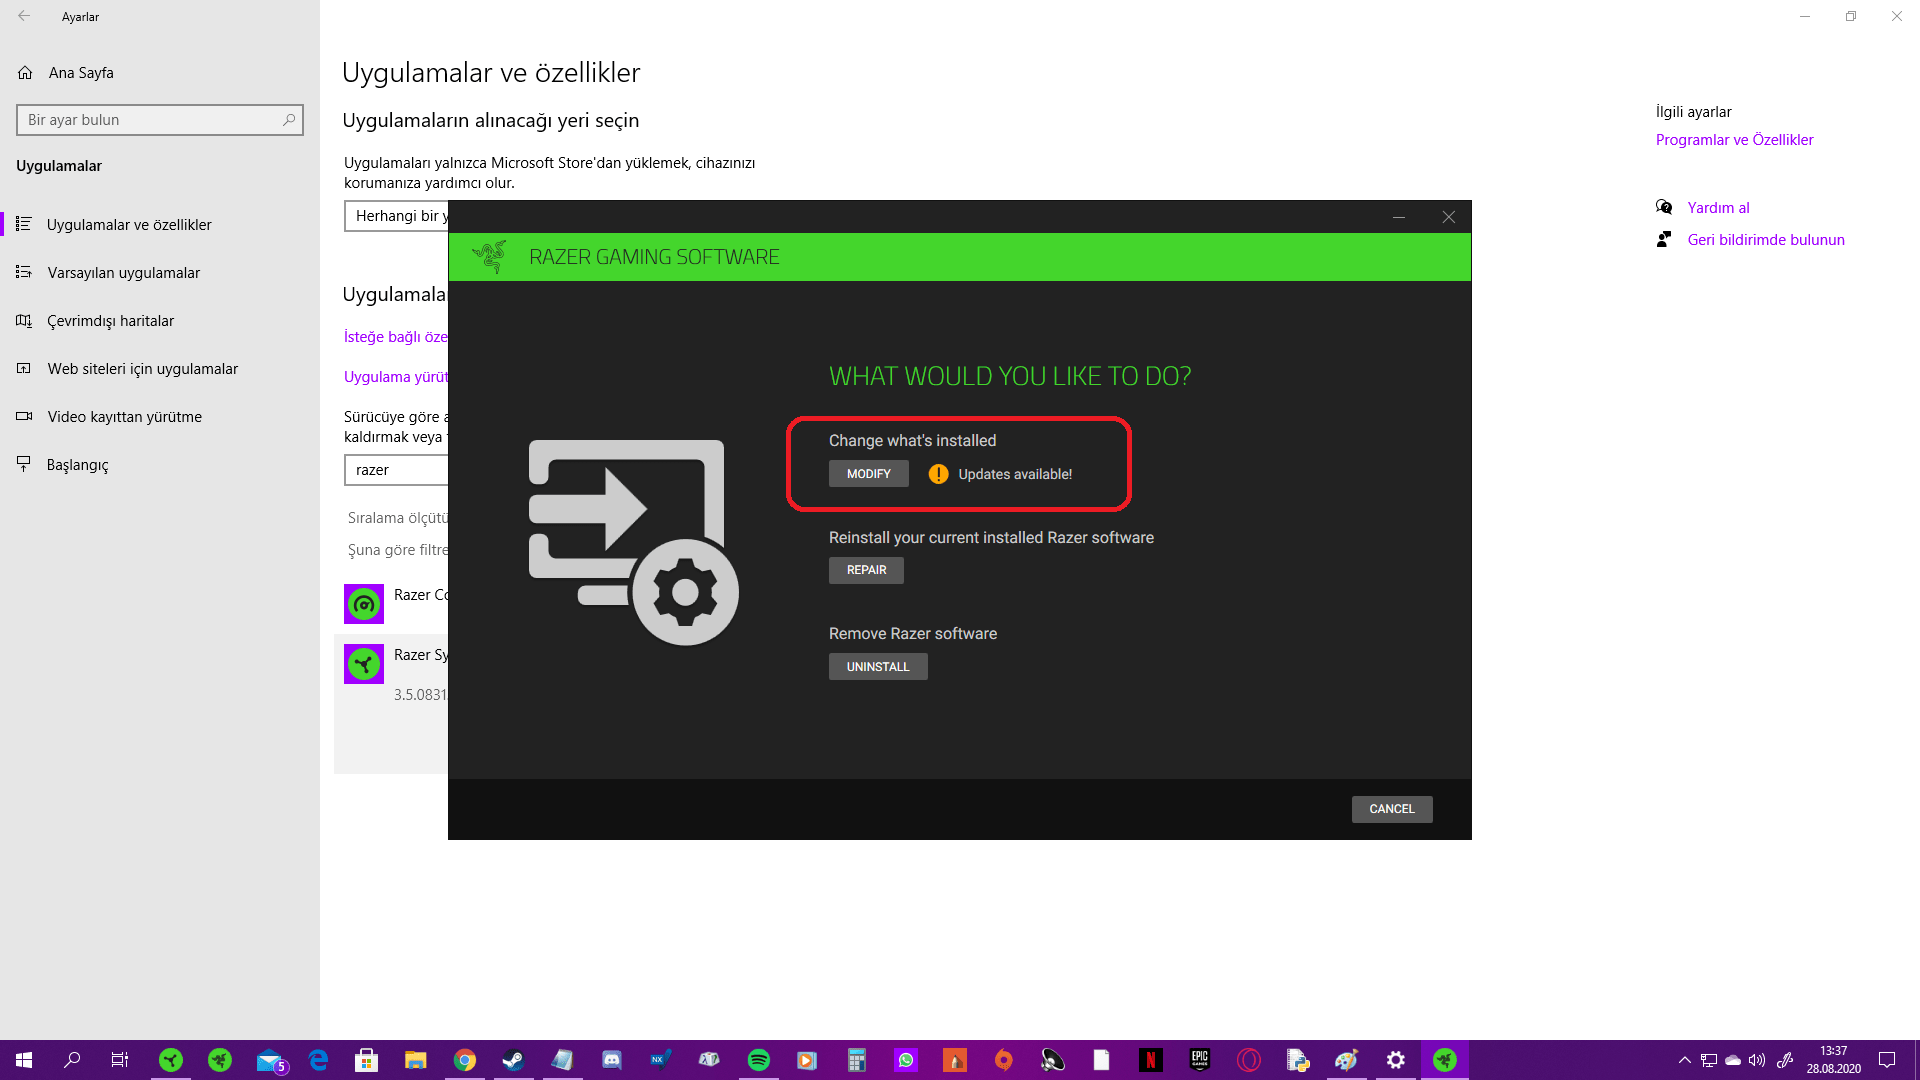The width and height of the screenshot is (1920, 1080).
Task: Click the MODIFY button
Action: click(868, 474)
